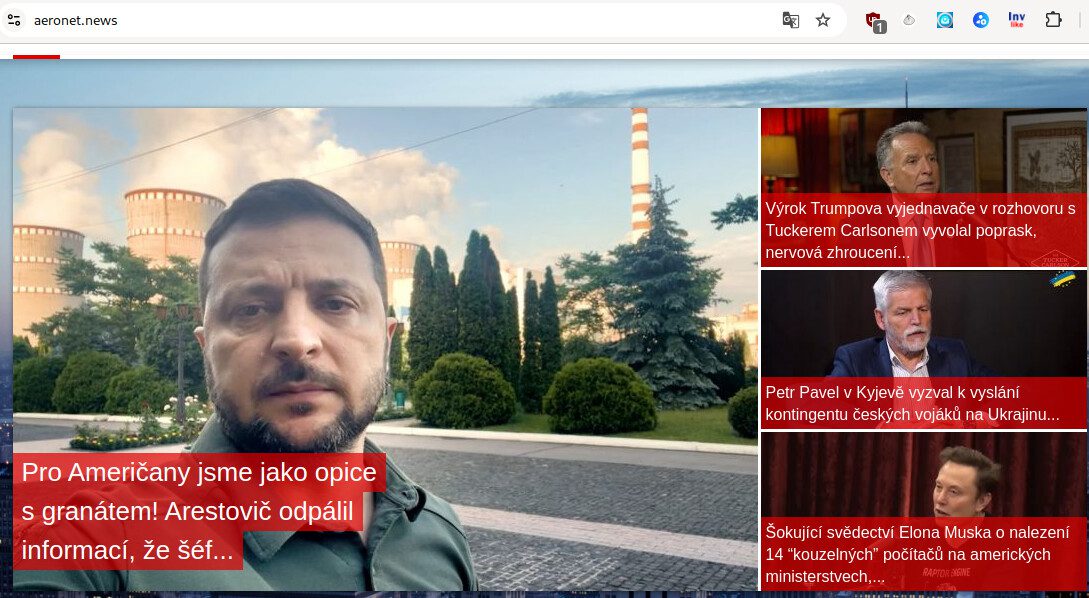The image size is (1089, 598).
Task: Click the gray dome-shaped extension icon
Action: (909, 20)
